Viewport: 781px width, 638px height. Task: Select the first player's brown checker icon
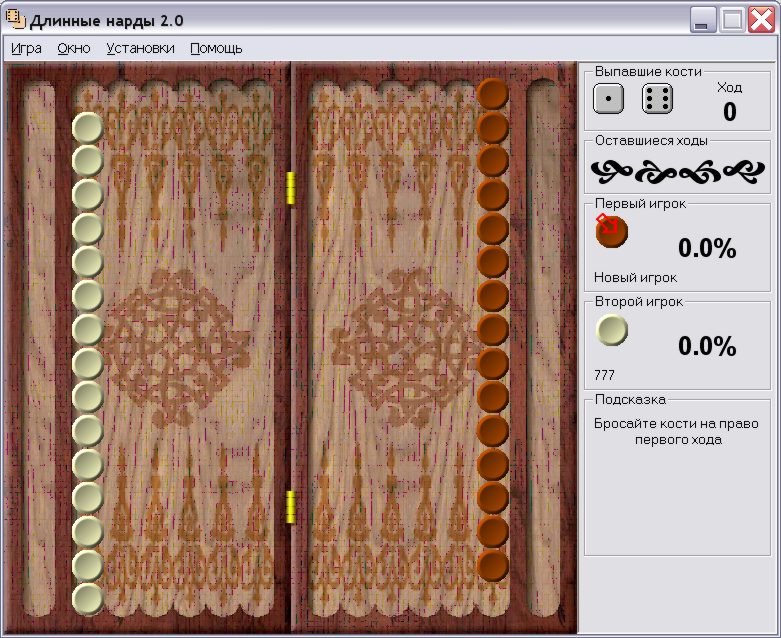click(612, 231)
